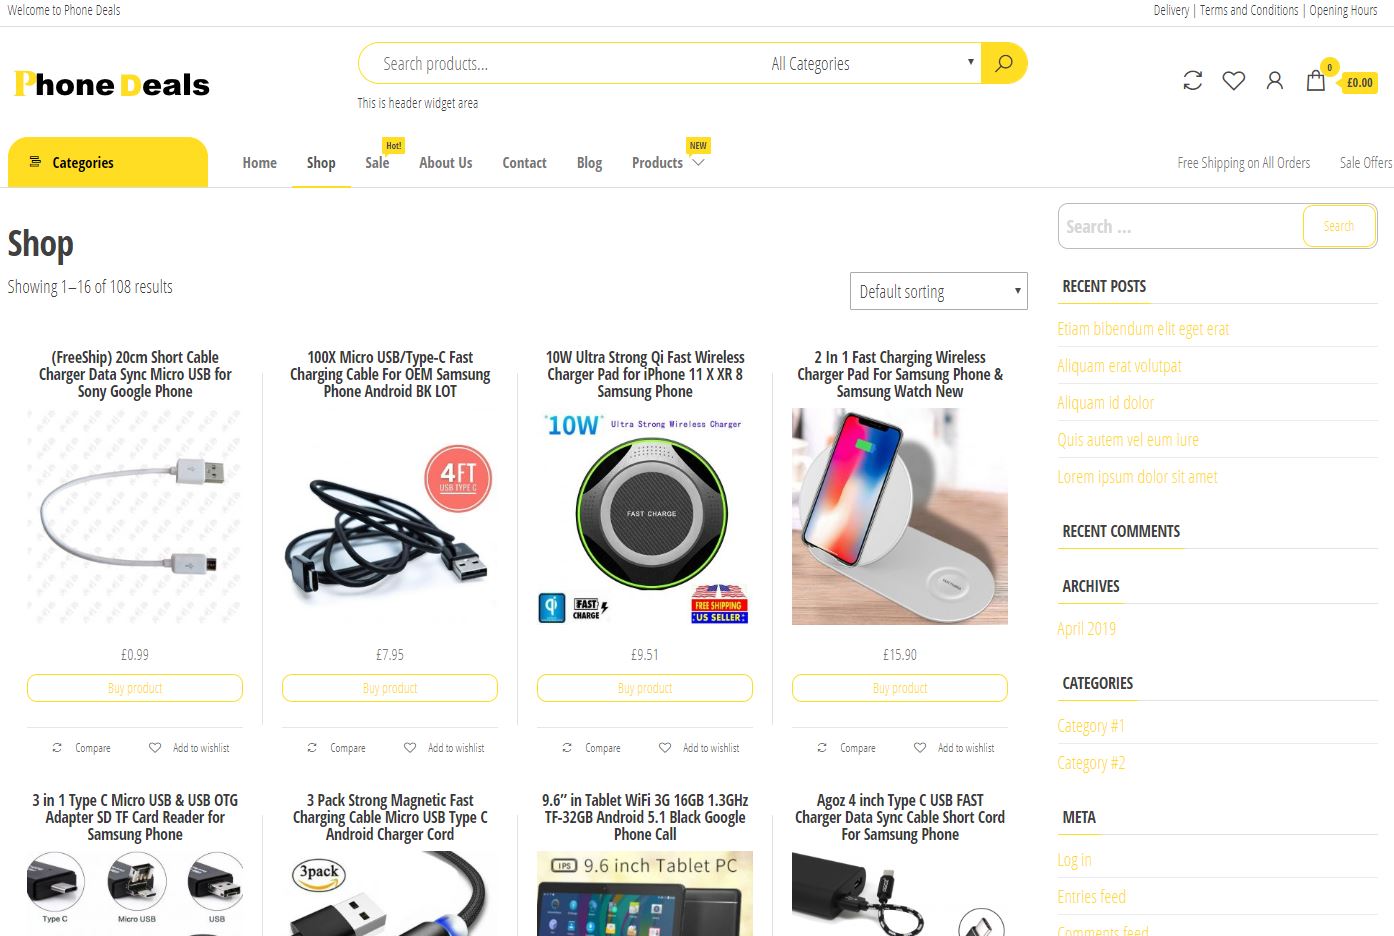
Task: Click Compare icon under 20cm Short Cable
Action: (x=57, y=748)
